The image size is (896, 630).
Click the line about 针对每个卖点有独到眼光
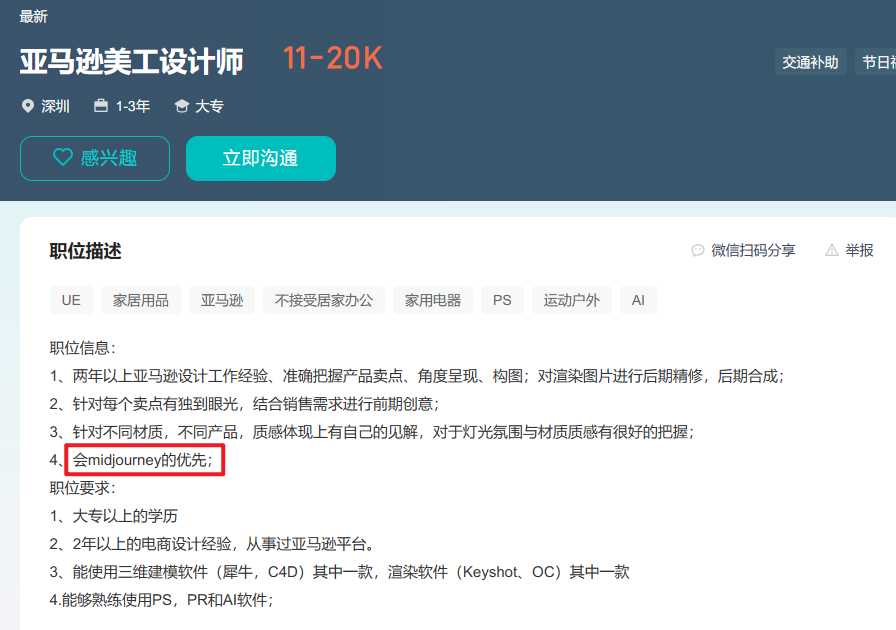(245, 404)
